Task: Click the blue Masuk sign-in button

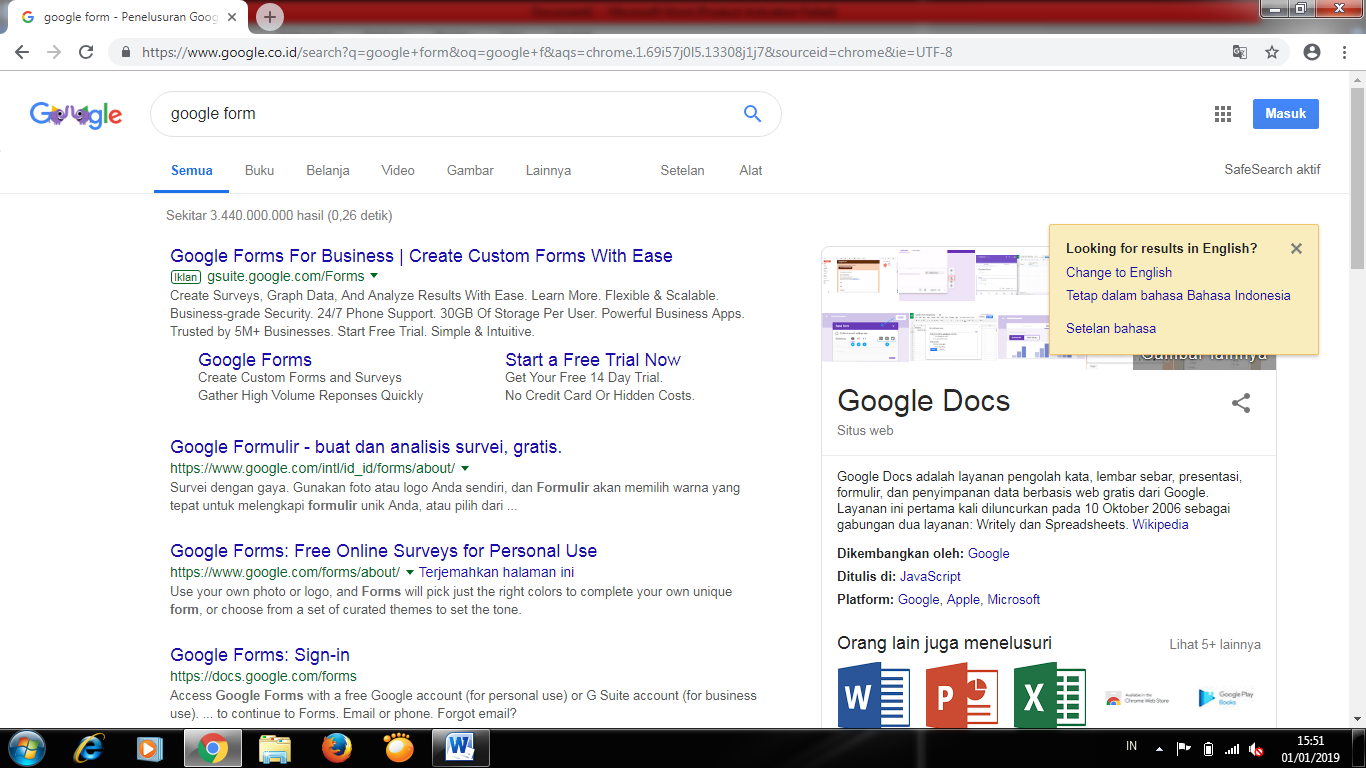Action: coord(1285,114)
